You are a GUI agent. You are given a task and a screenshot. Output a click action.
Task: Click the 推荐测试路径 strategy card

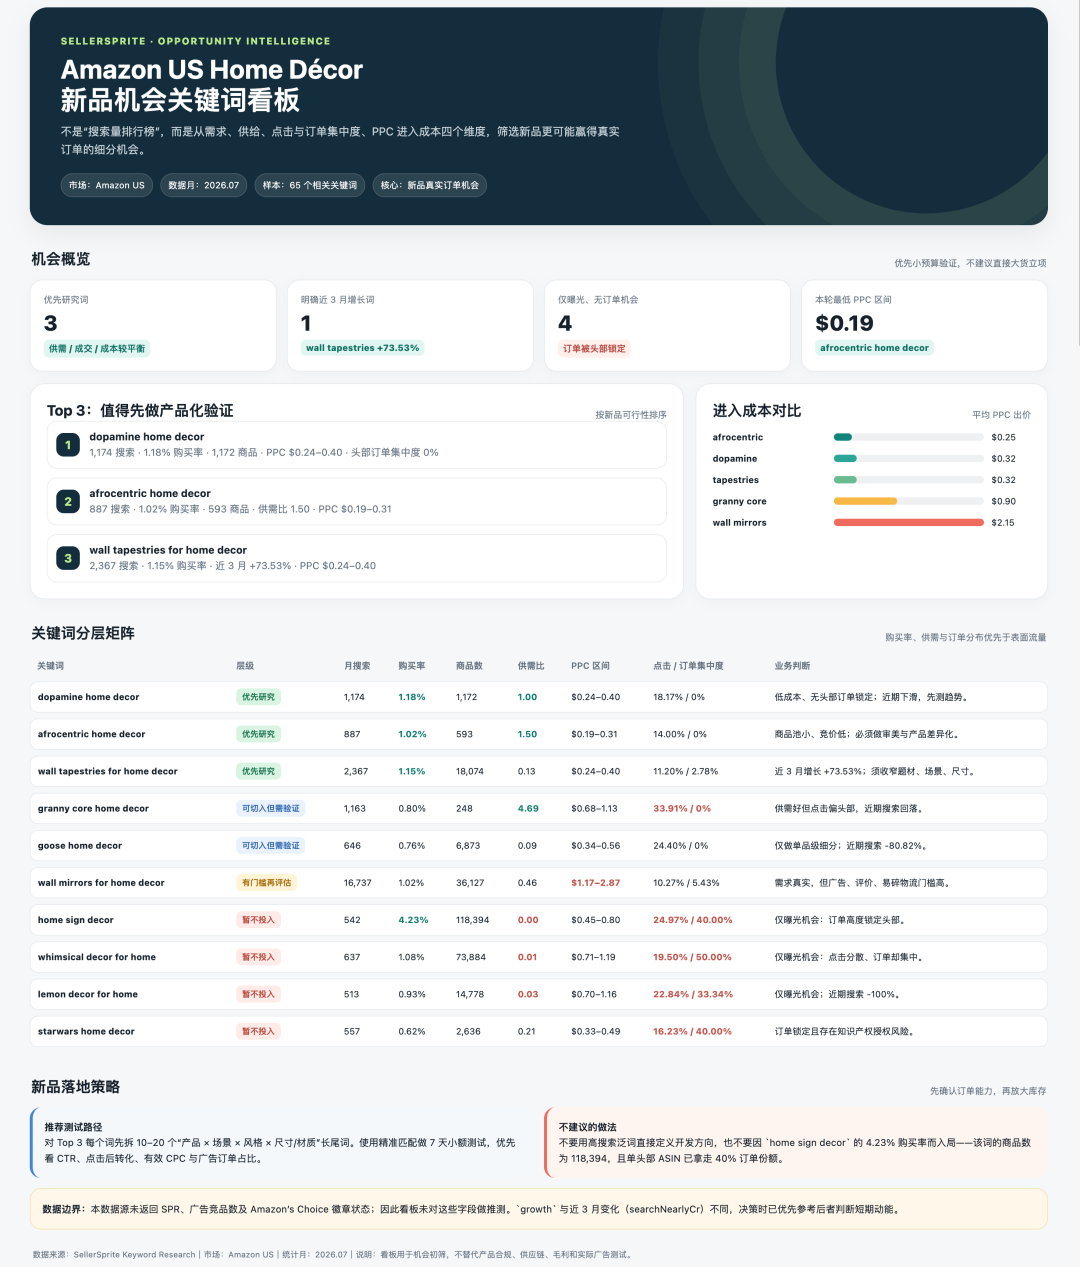click(x=283, y=1143)
